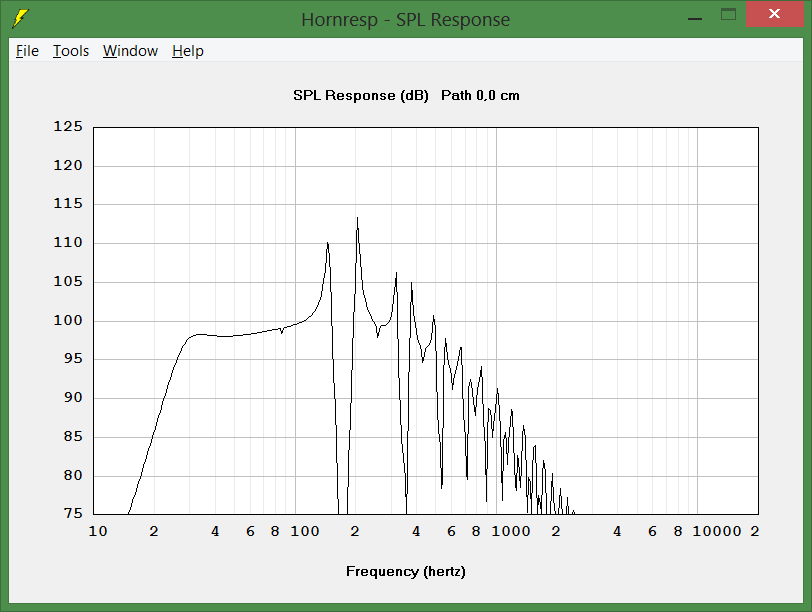Viewport: 812px width, 612px height.
Task: Click the 'Path 0,0 cm' label
Action: 480,96
